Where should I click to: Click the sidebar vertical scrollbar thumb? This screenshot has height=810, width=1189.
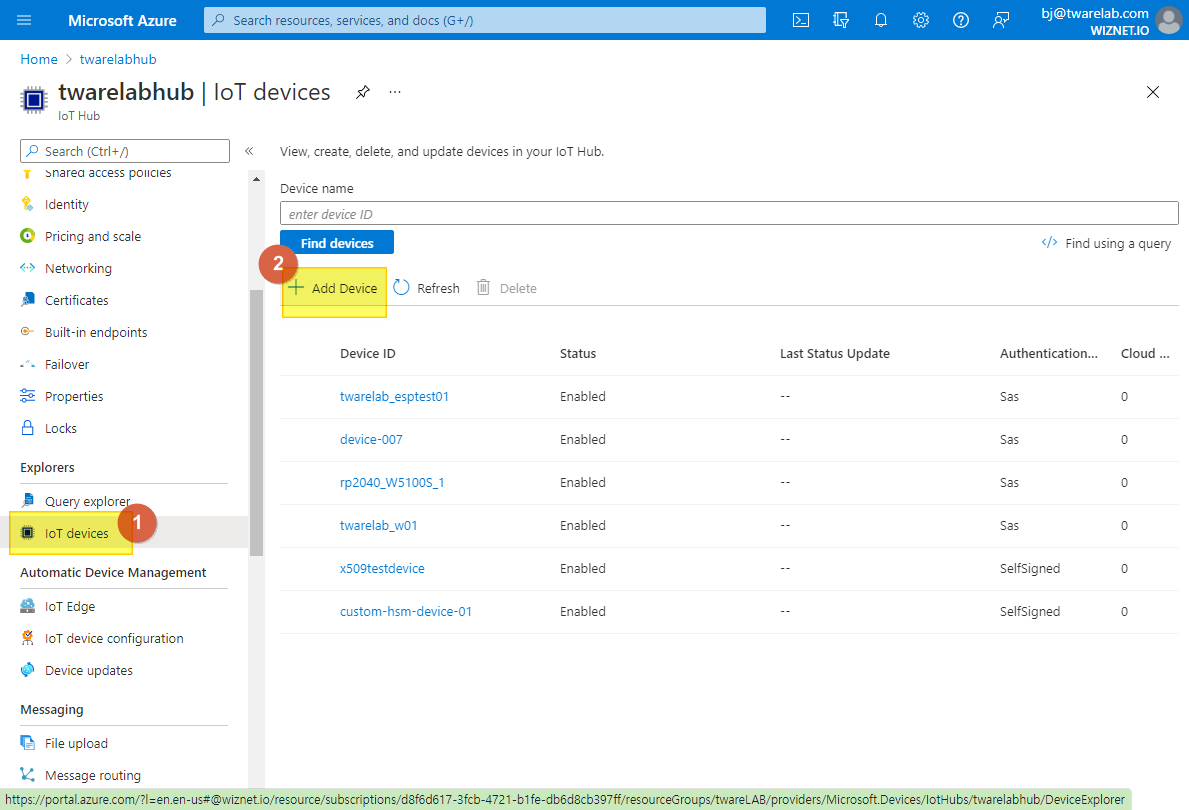[x=256, y=422]
